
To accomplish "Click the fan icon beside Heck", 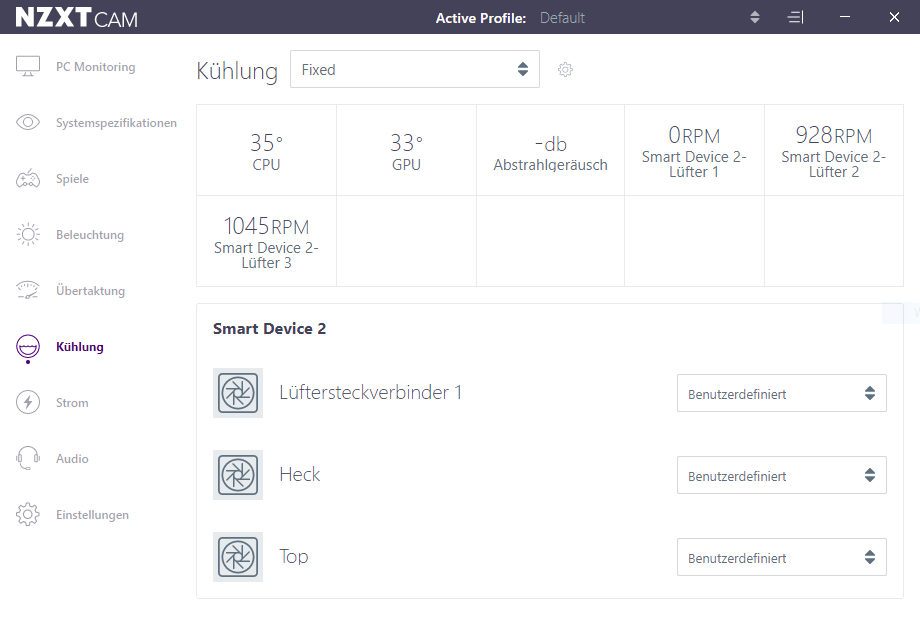I will (x=238, y=475).
